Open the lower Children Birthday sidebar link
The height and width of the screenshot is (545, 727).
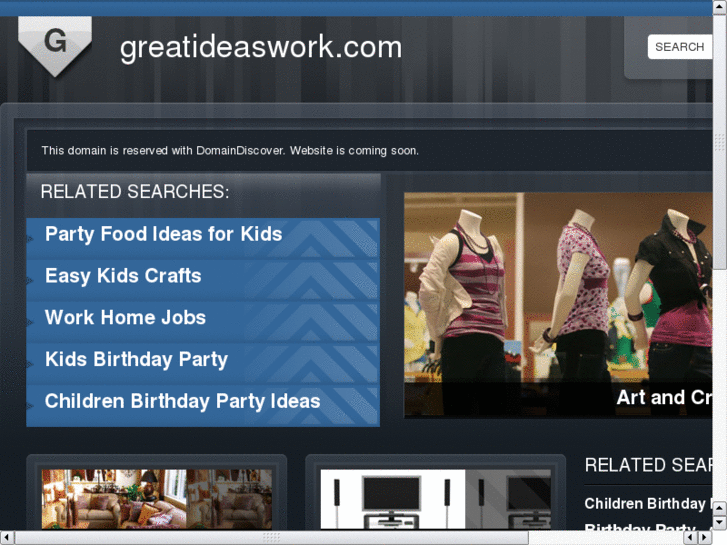648,503
